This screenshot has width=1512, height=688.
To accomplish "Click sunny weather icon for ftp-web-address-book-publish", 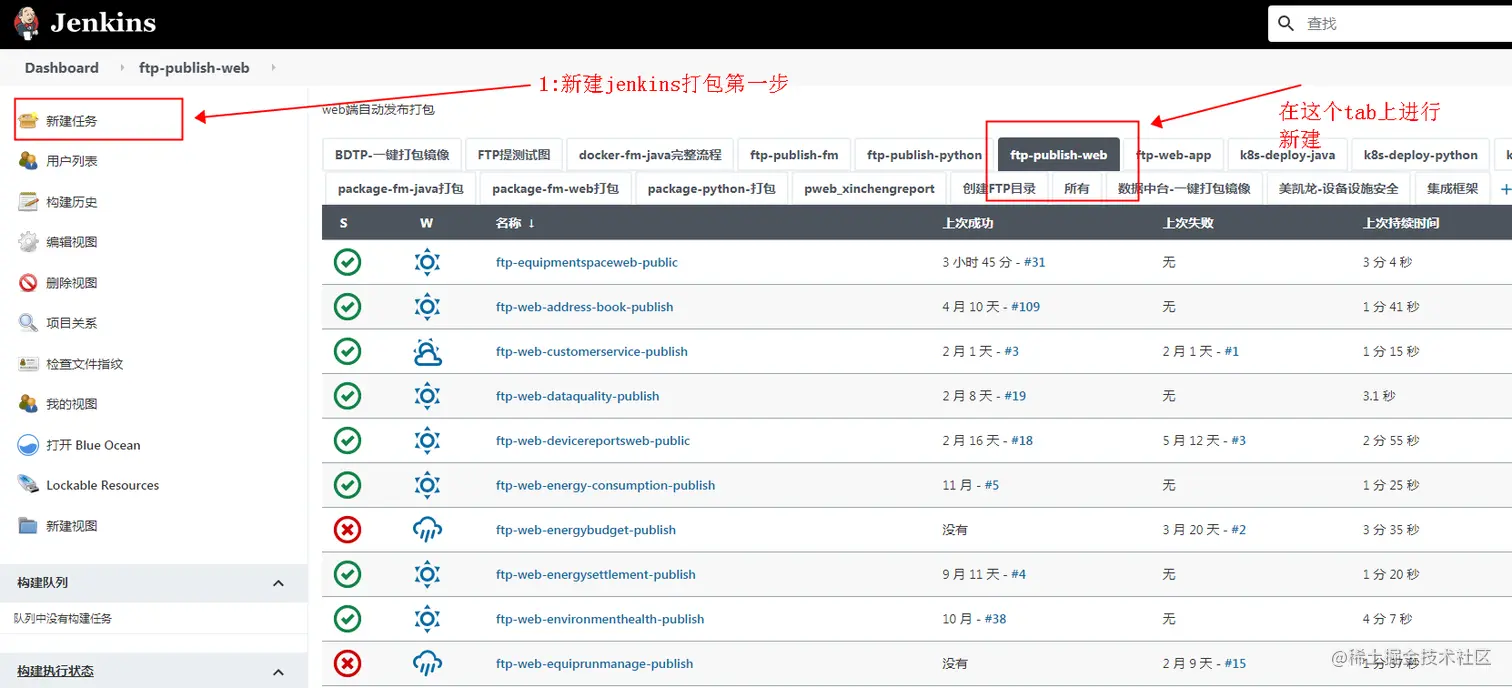I will 427,307.
